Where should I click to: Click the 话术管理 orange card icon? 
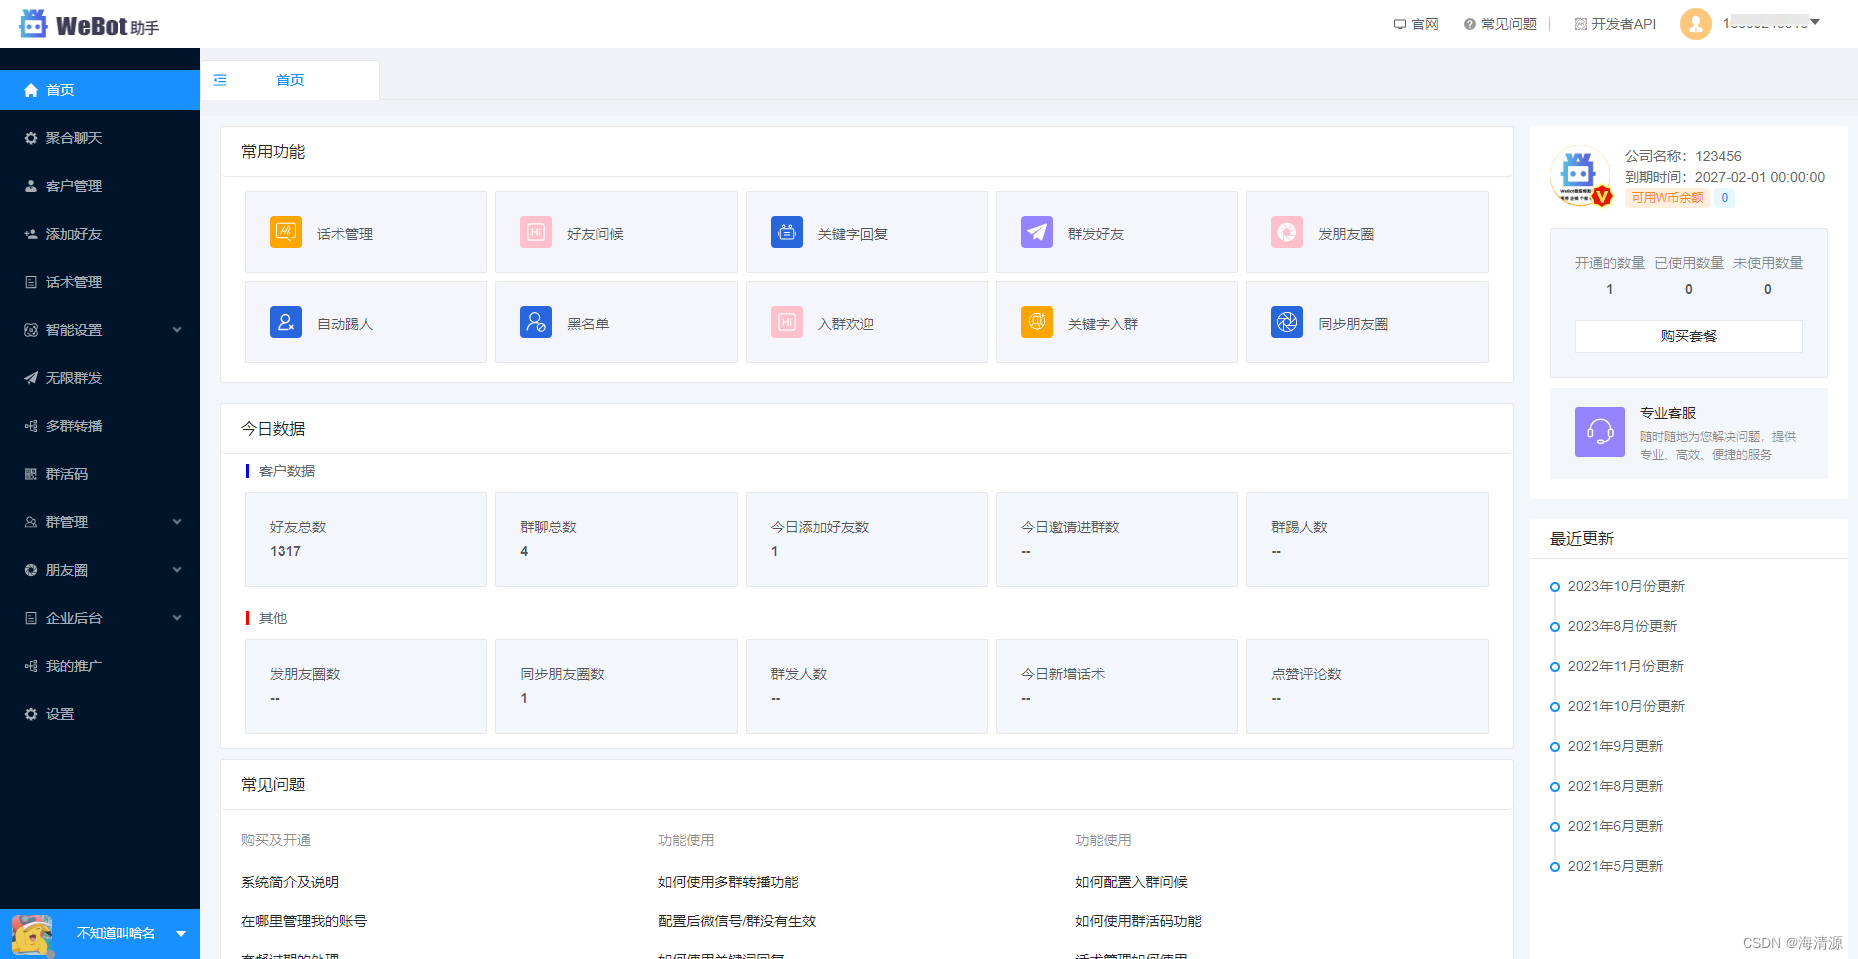coord(286,232)
